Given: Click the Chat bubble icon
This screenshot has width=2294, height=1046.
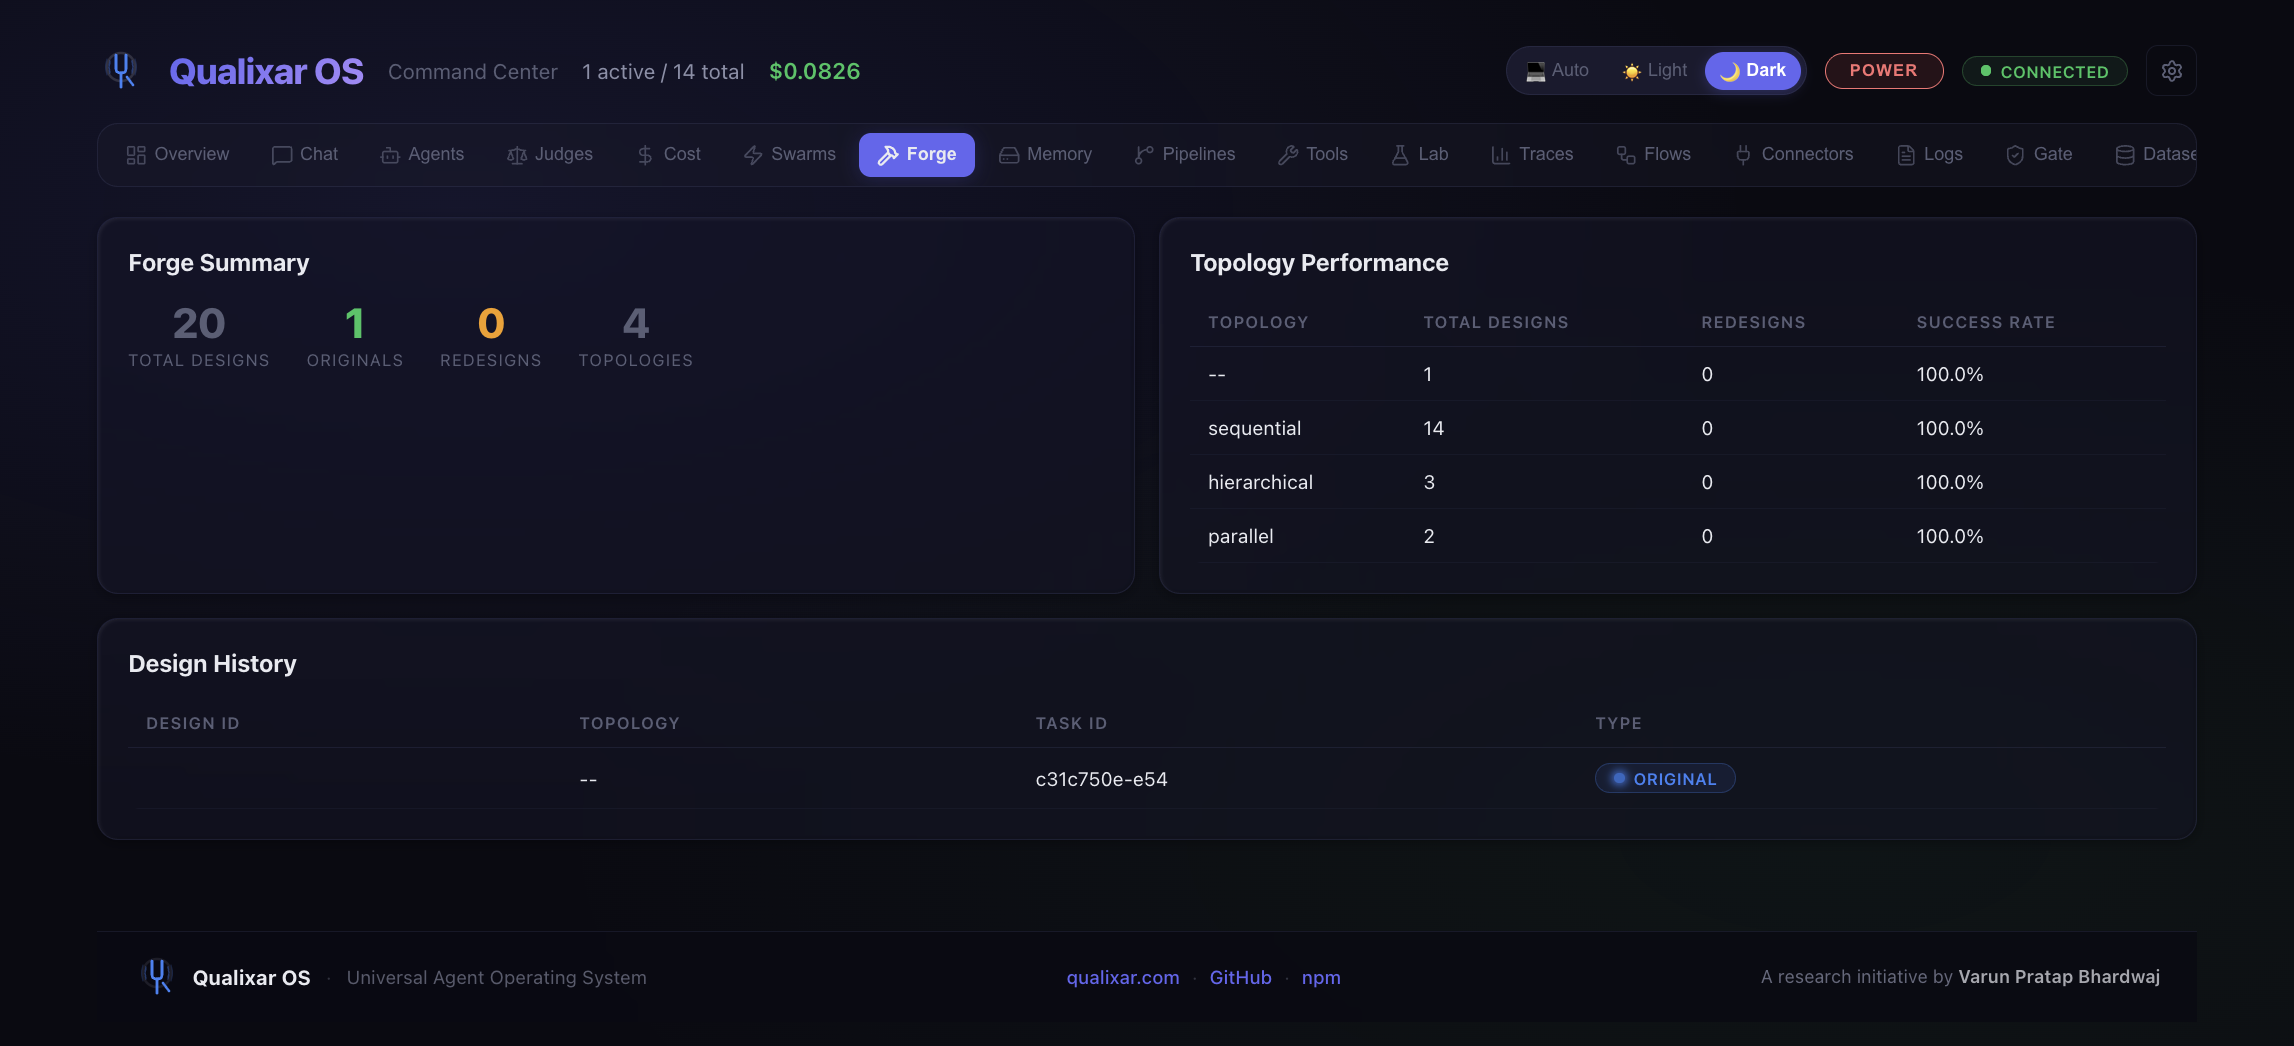Looking at the screenshot, I should (x=282, y=155).
